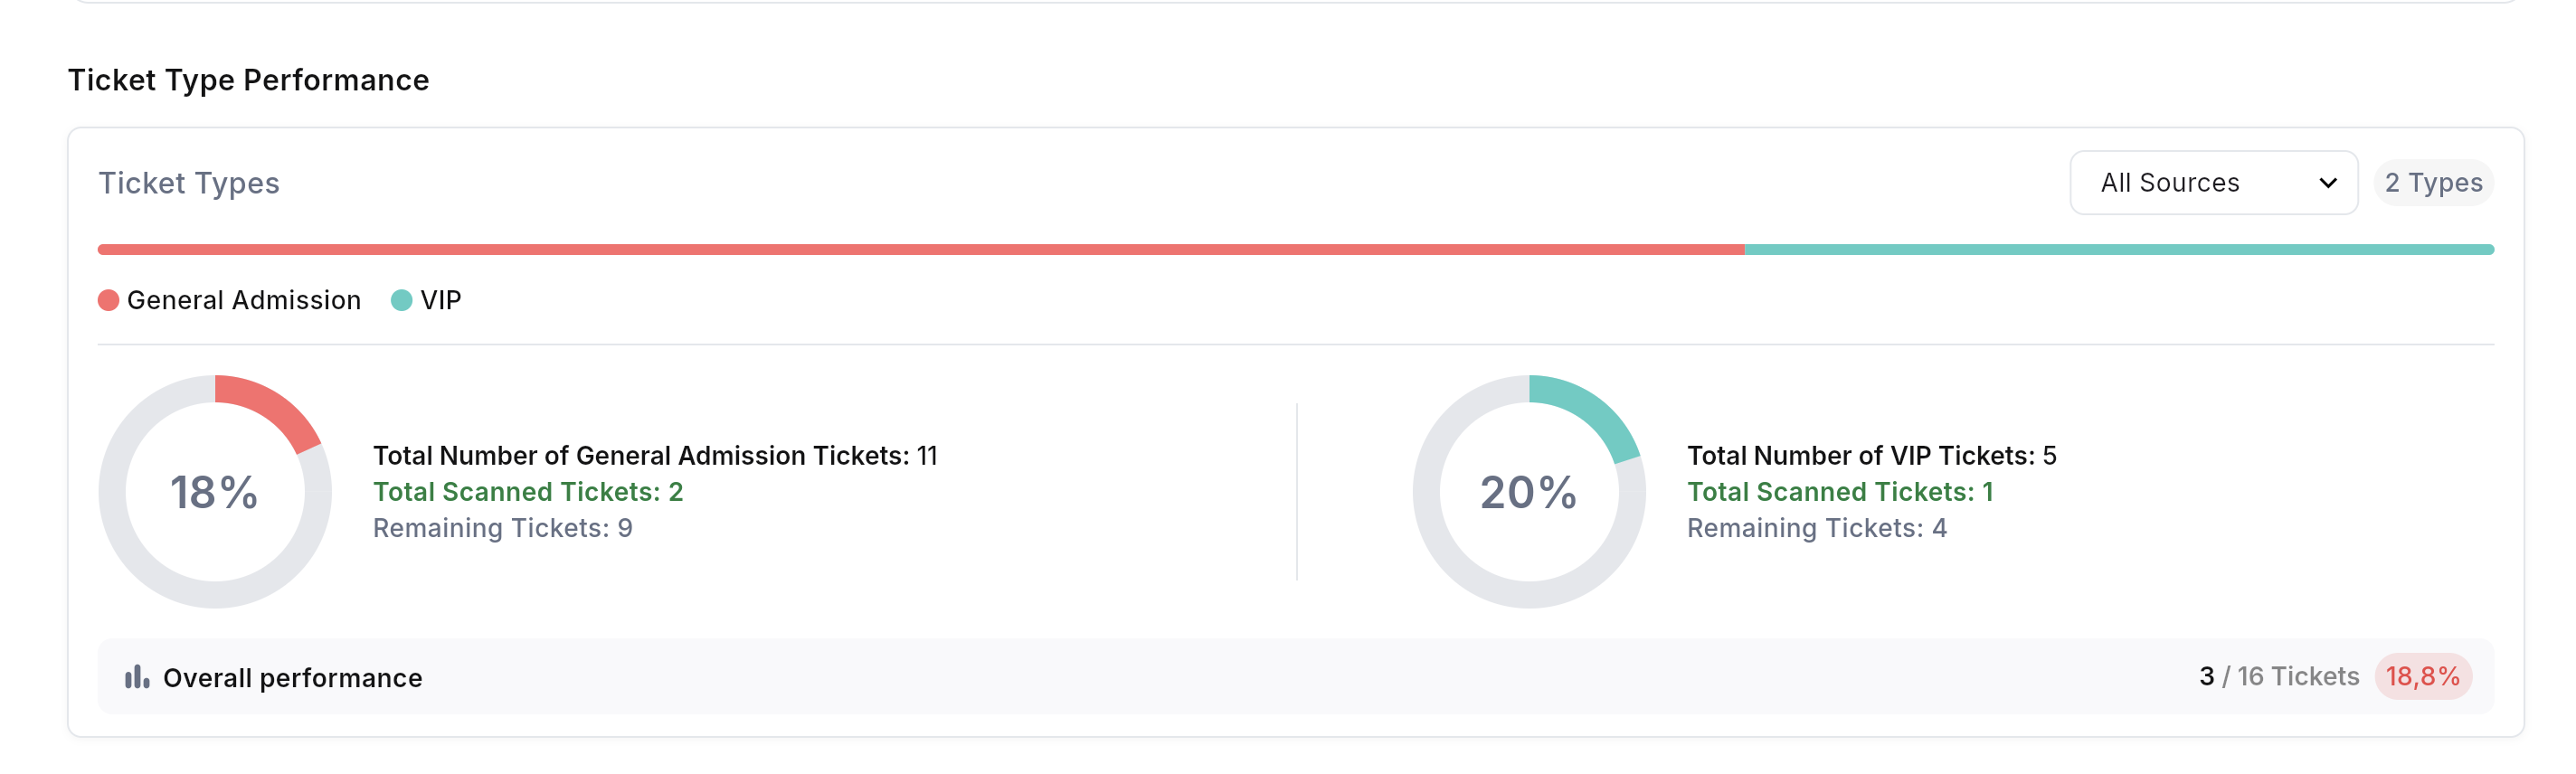Click the teal VIP legend dot

point(404,298)
